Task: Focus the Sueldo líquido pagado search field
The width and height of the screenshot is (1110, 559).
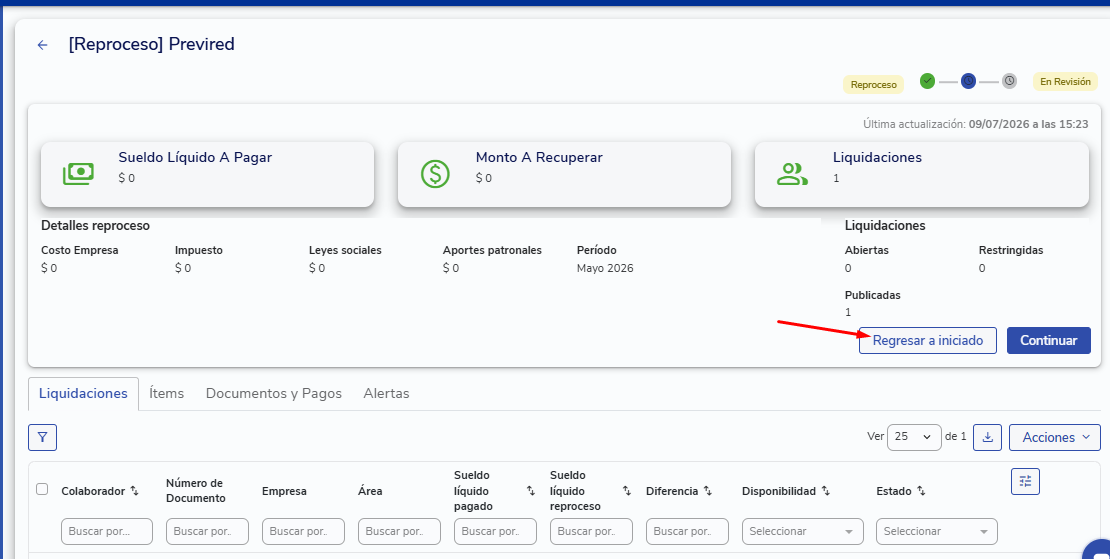Action: [x=496, y=531]
